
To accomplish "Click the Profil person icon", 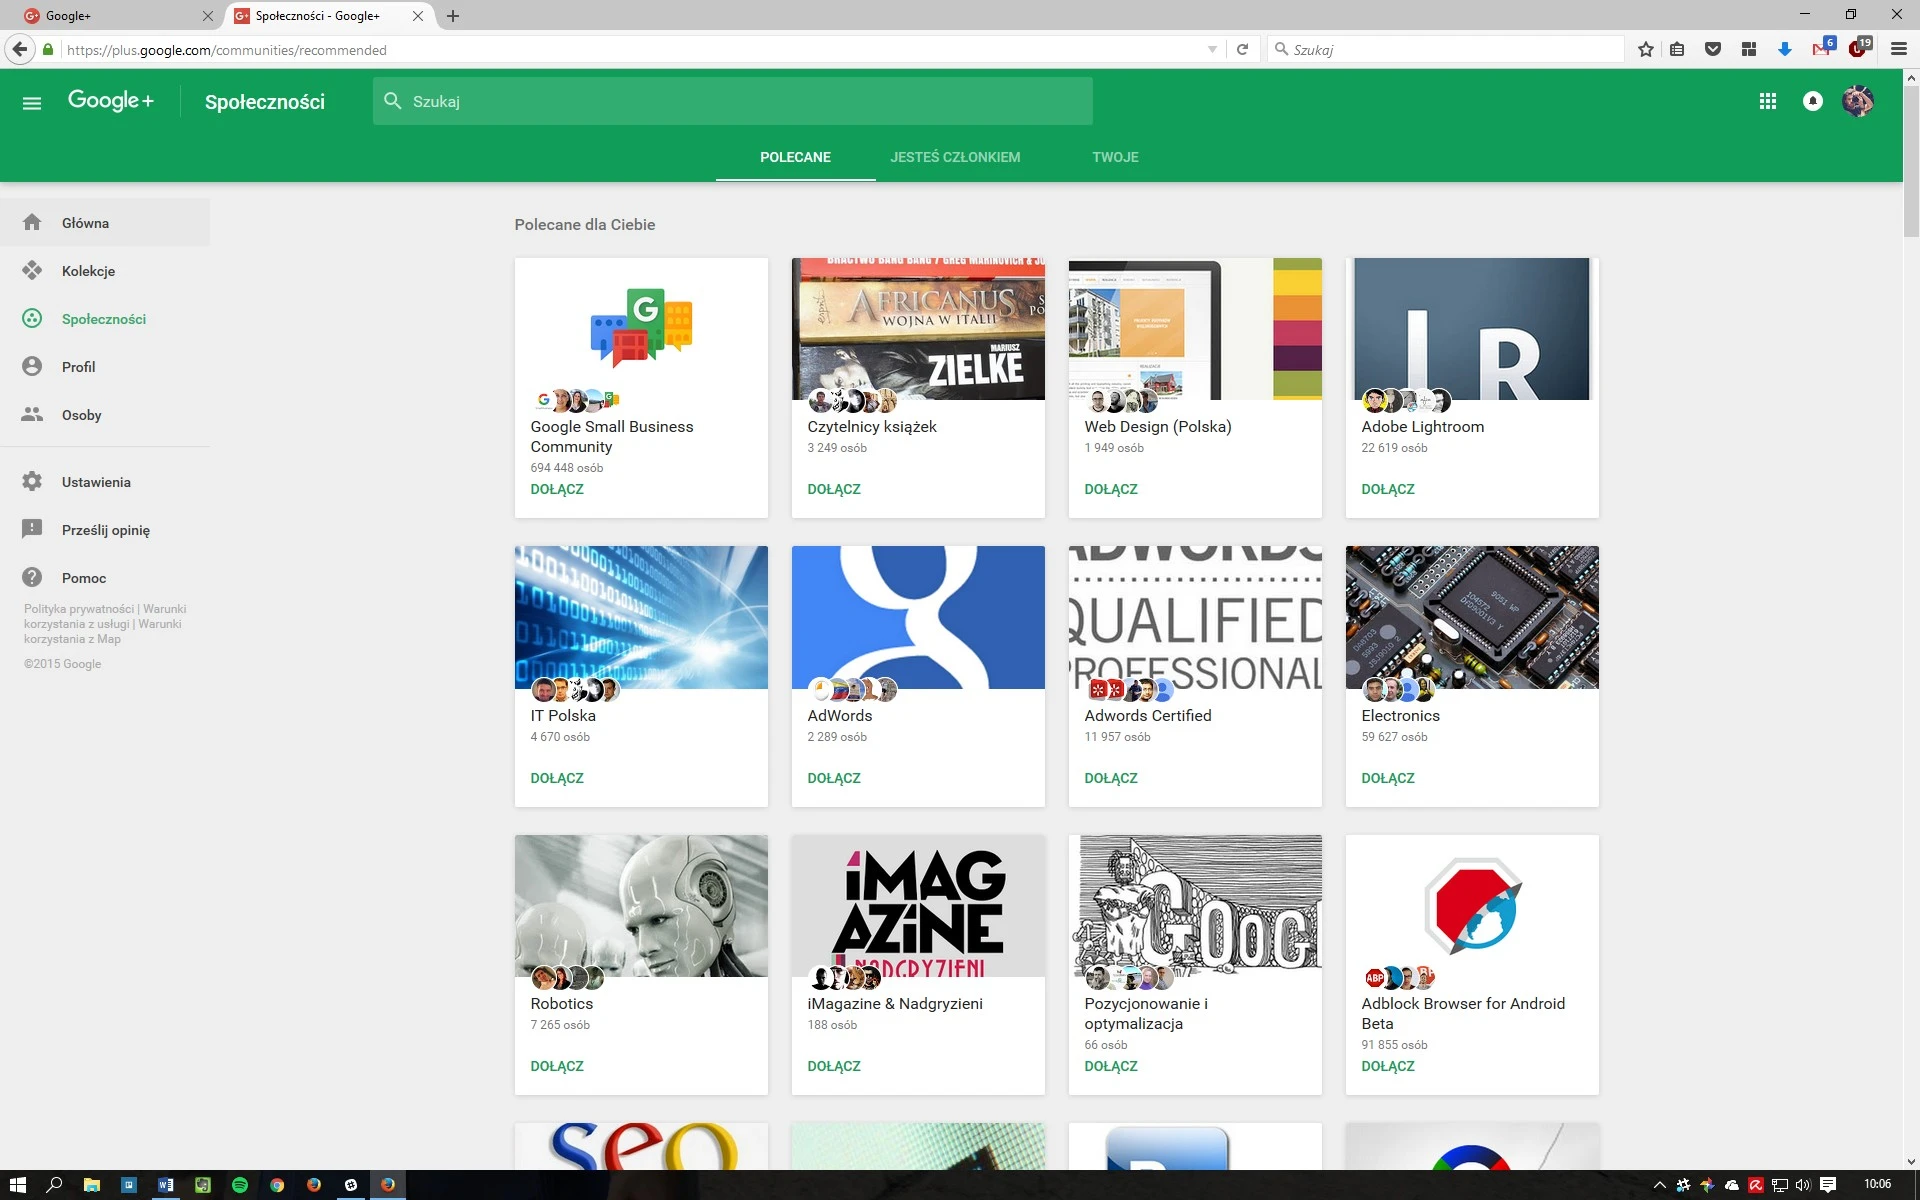I will (x=32, y=366).
